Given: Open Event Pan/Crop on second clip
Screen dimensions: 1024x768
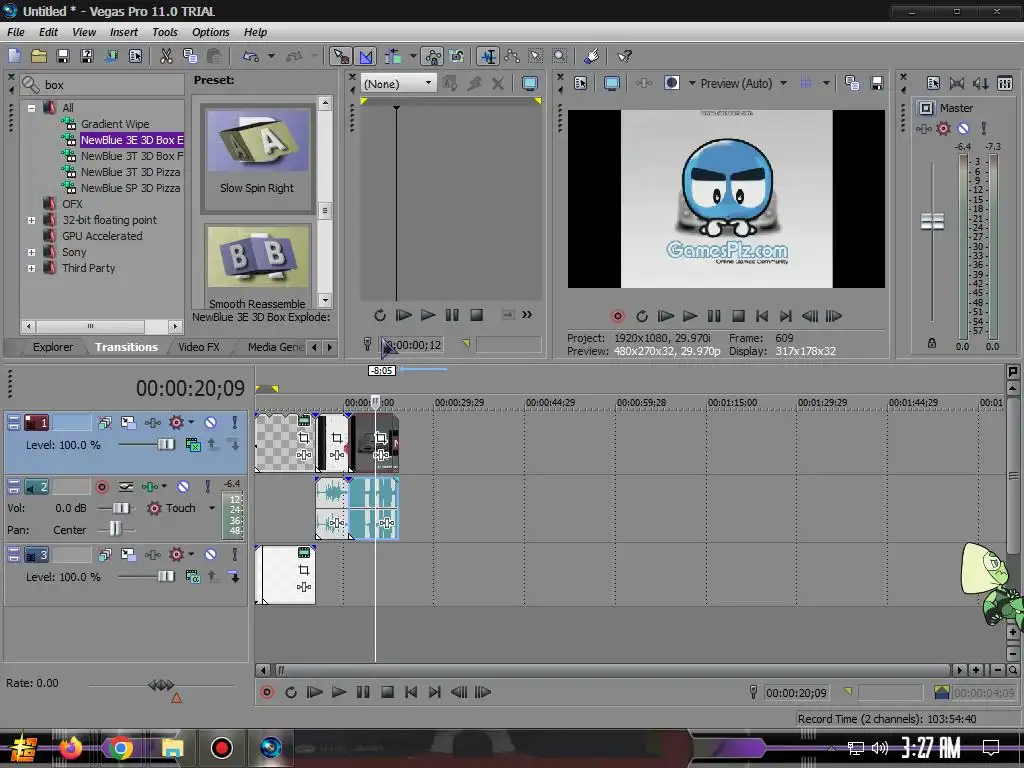Looking at the screenshot, I should 336,438.
